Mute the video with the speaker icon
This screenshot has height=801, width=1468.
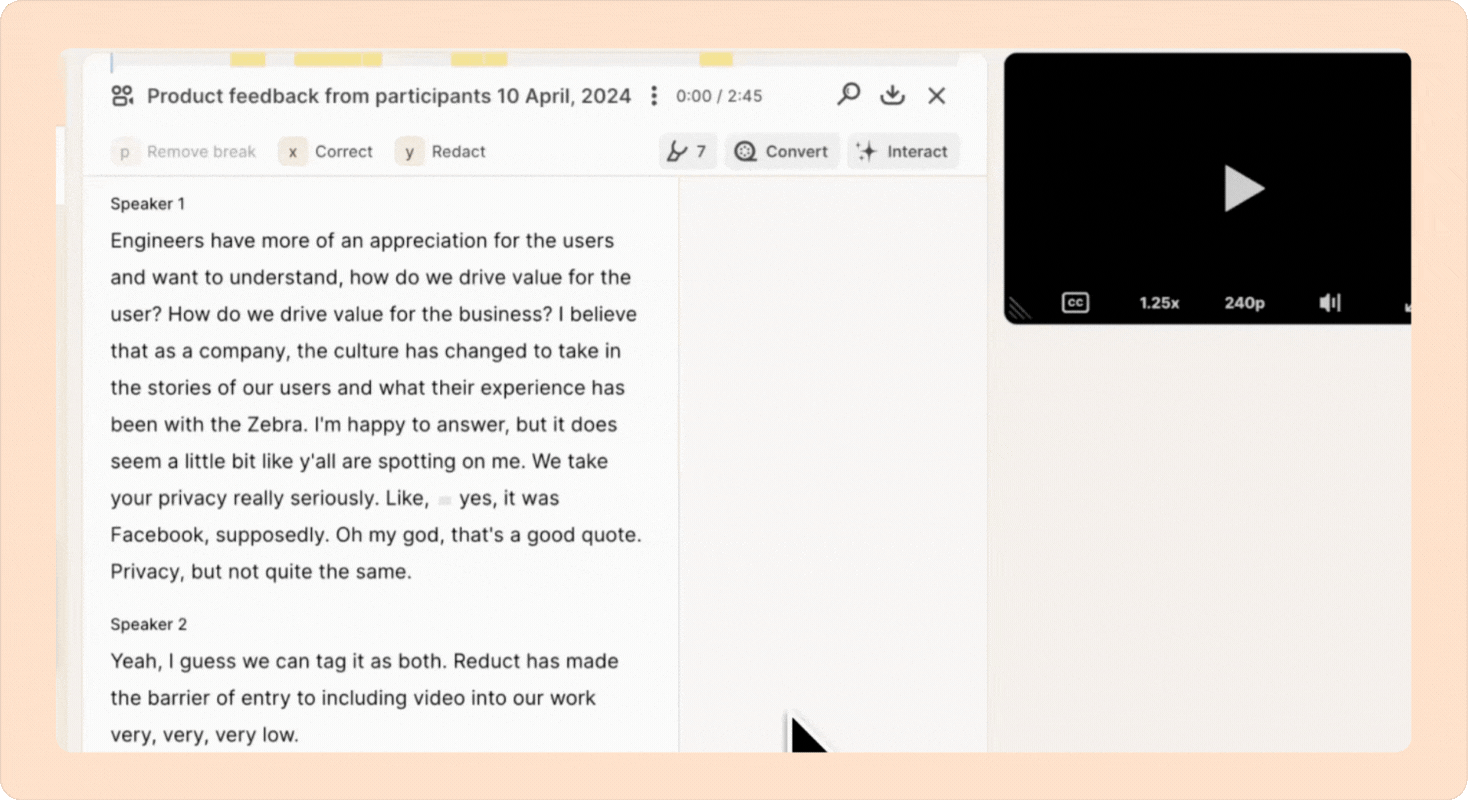pyautogui.click(x=1329, y=302)
